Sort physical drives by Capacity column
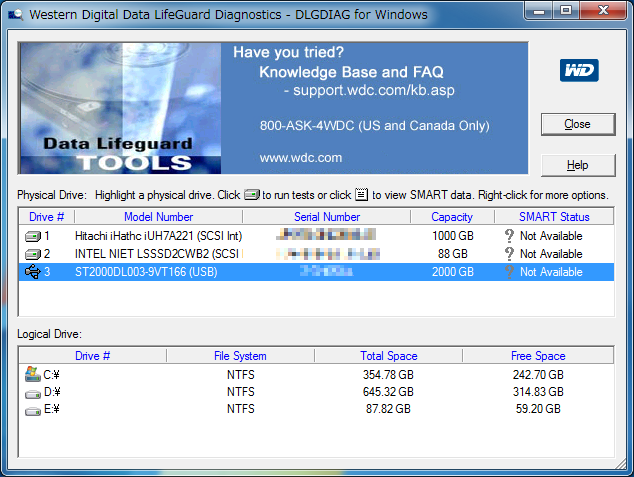 point(452,216)
